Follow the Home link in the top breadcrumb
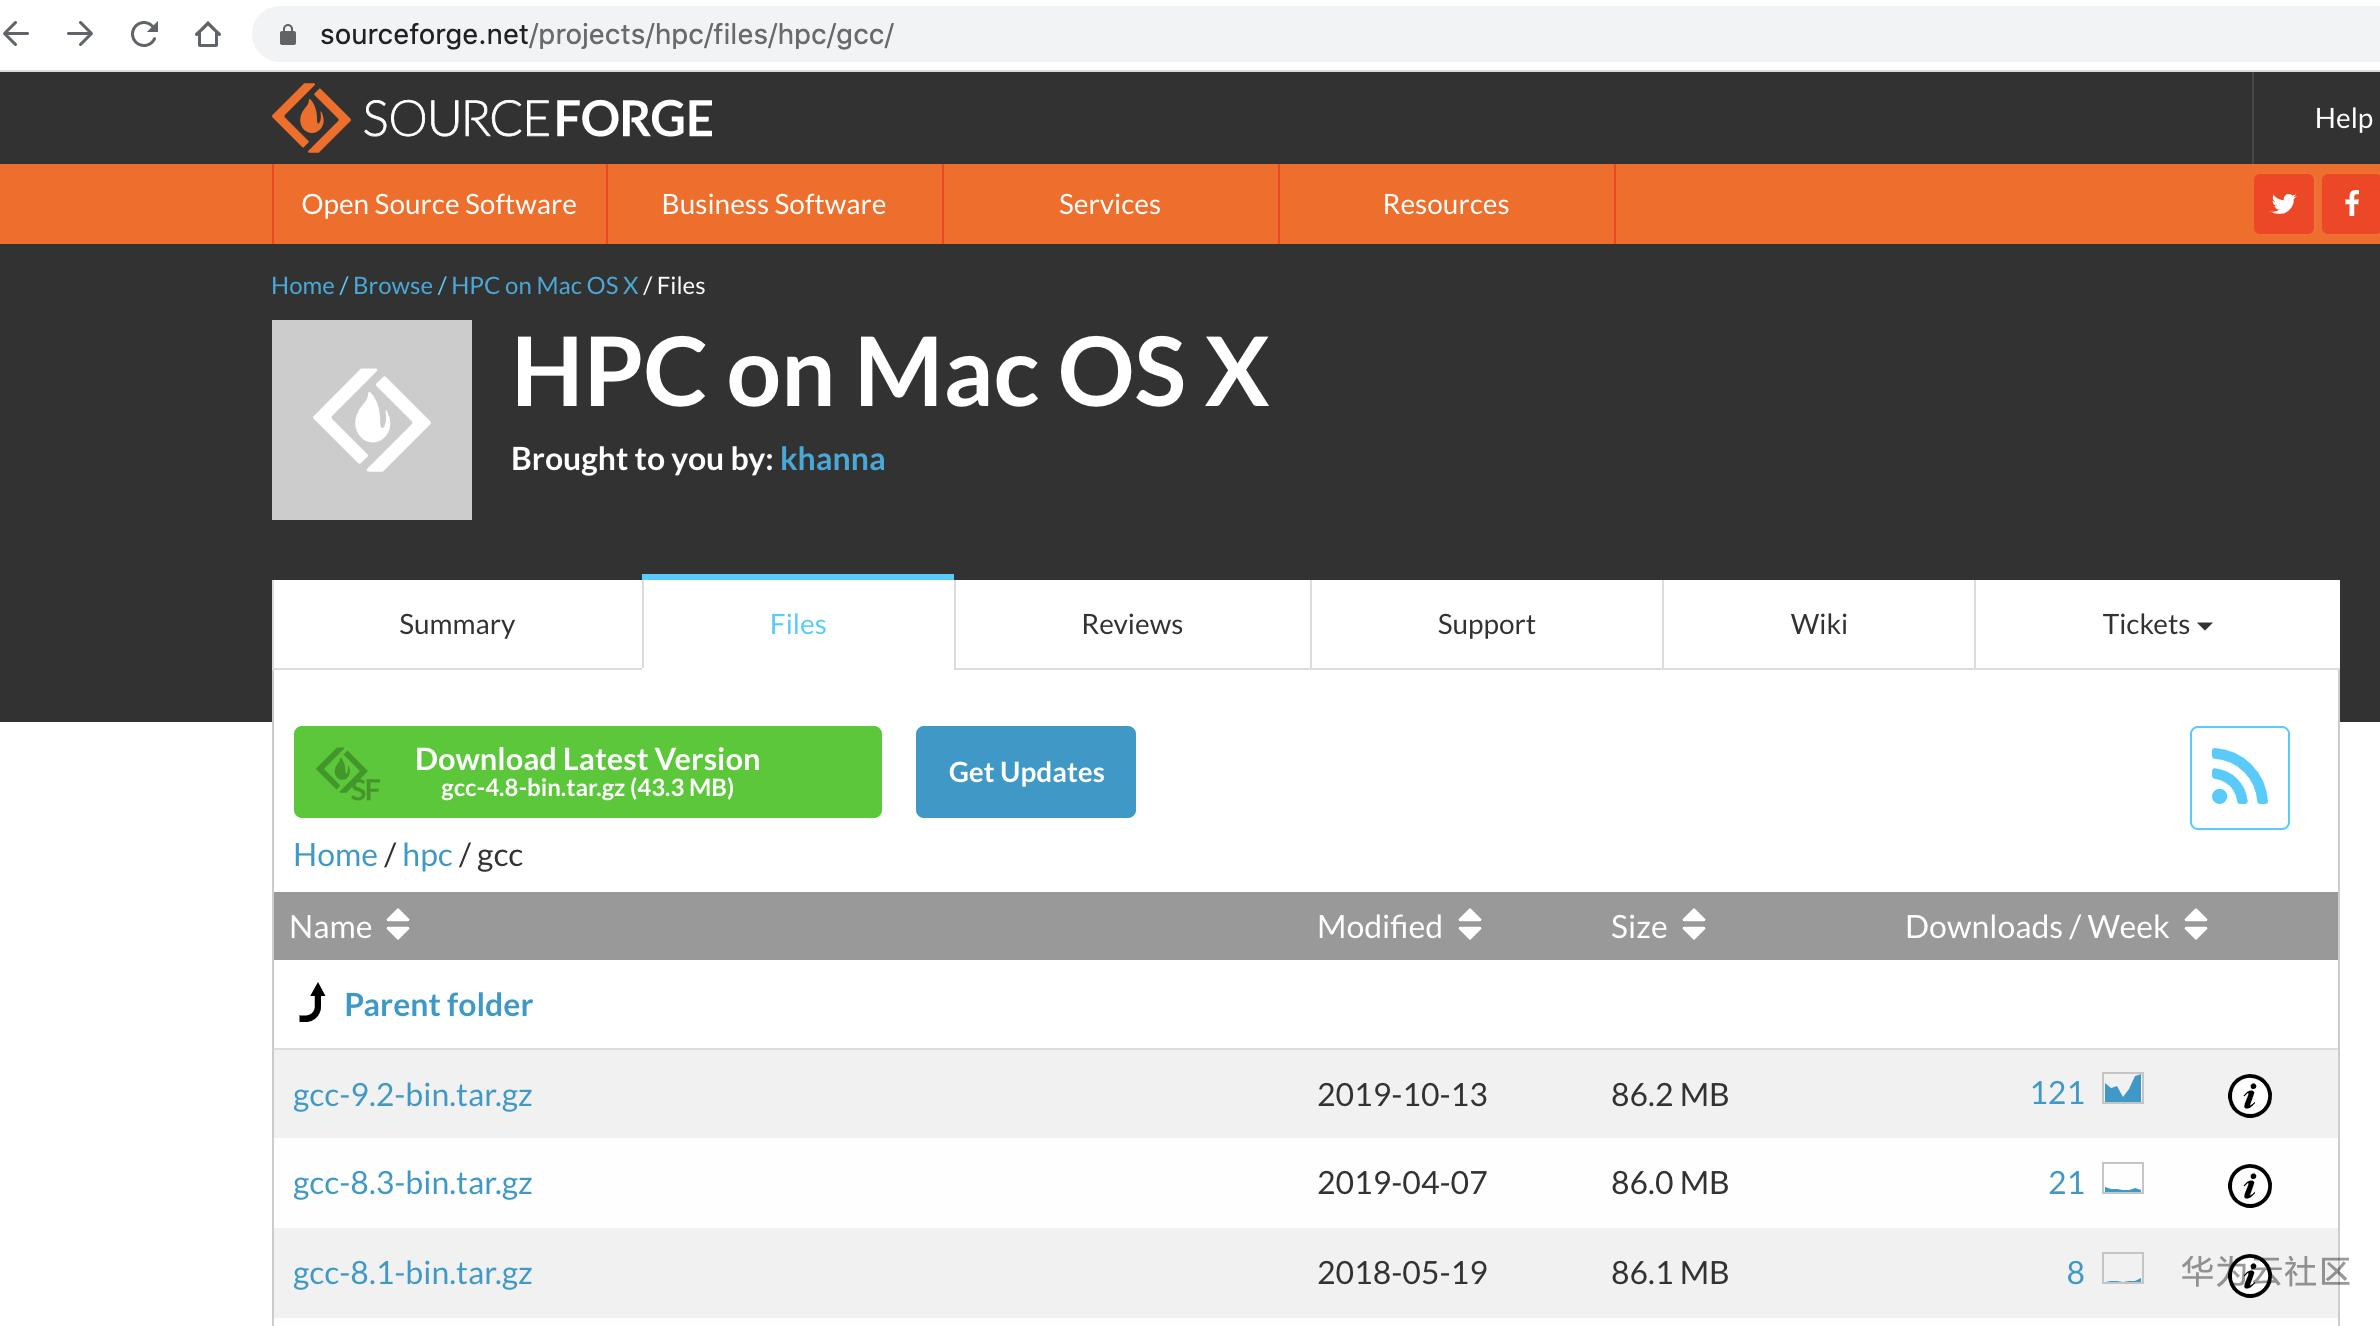The height and width of the screenshot is (1326, 2380). coord(303,285)
